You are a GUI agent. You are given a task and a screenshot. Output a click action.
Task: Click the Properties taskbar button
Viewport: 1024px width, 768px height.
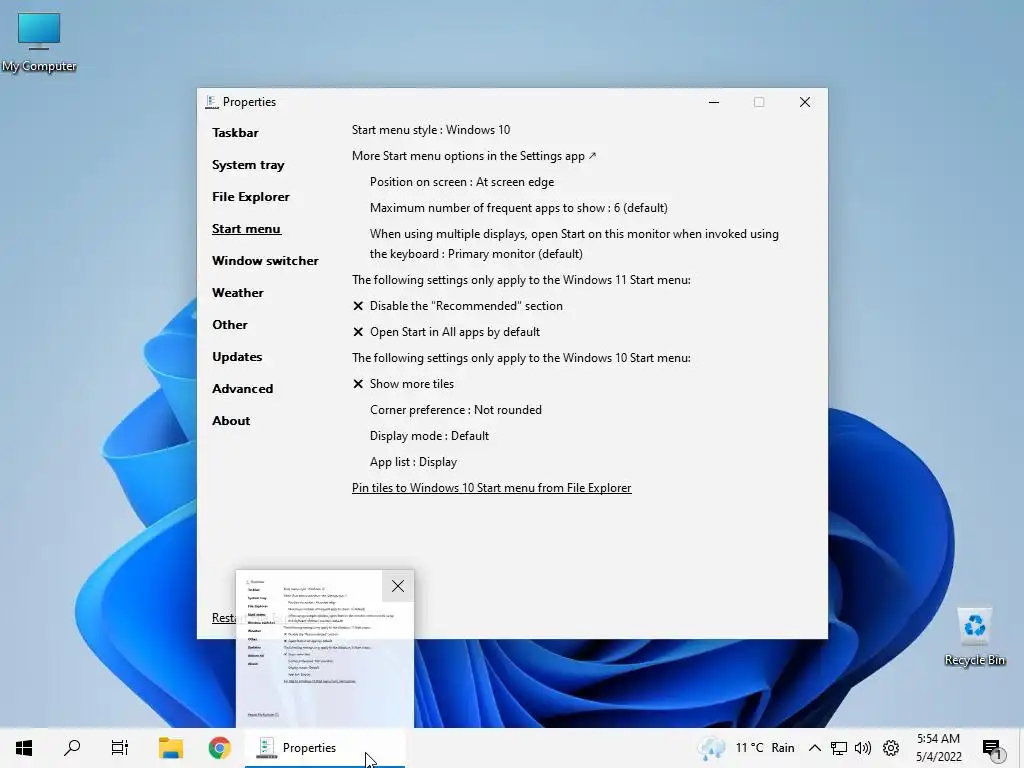(325, 748)
